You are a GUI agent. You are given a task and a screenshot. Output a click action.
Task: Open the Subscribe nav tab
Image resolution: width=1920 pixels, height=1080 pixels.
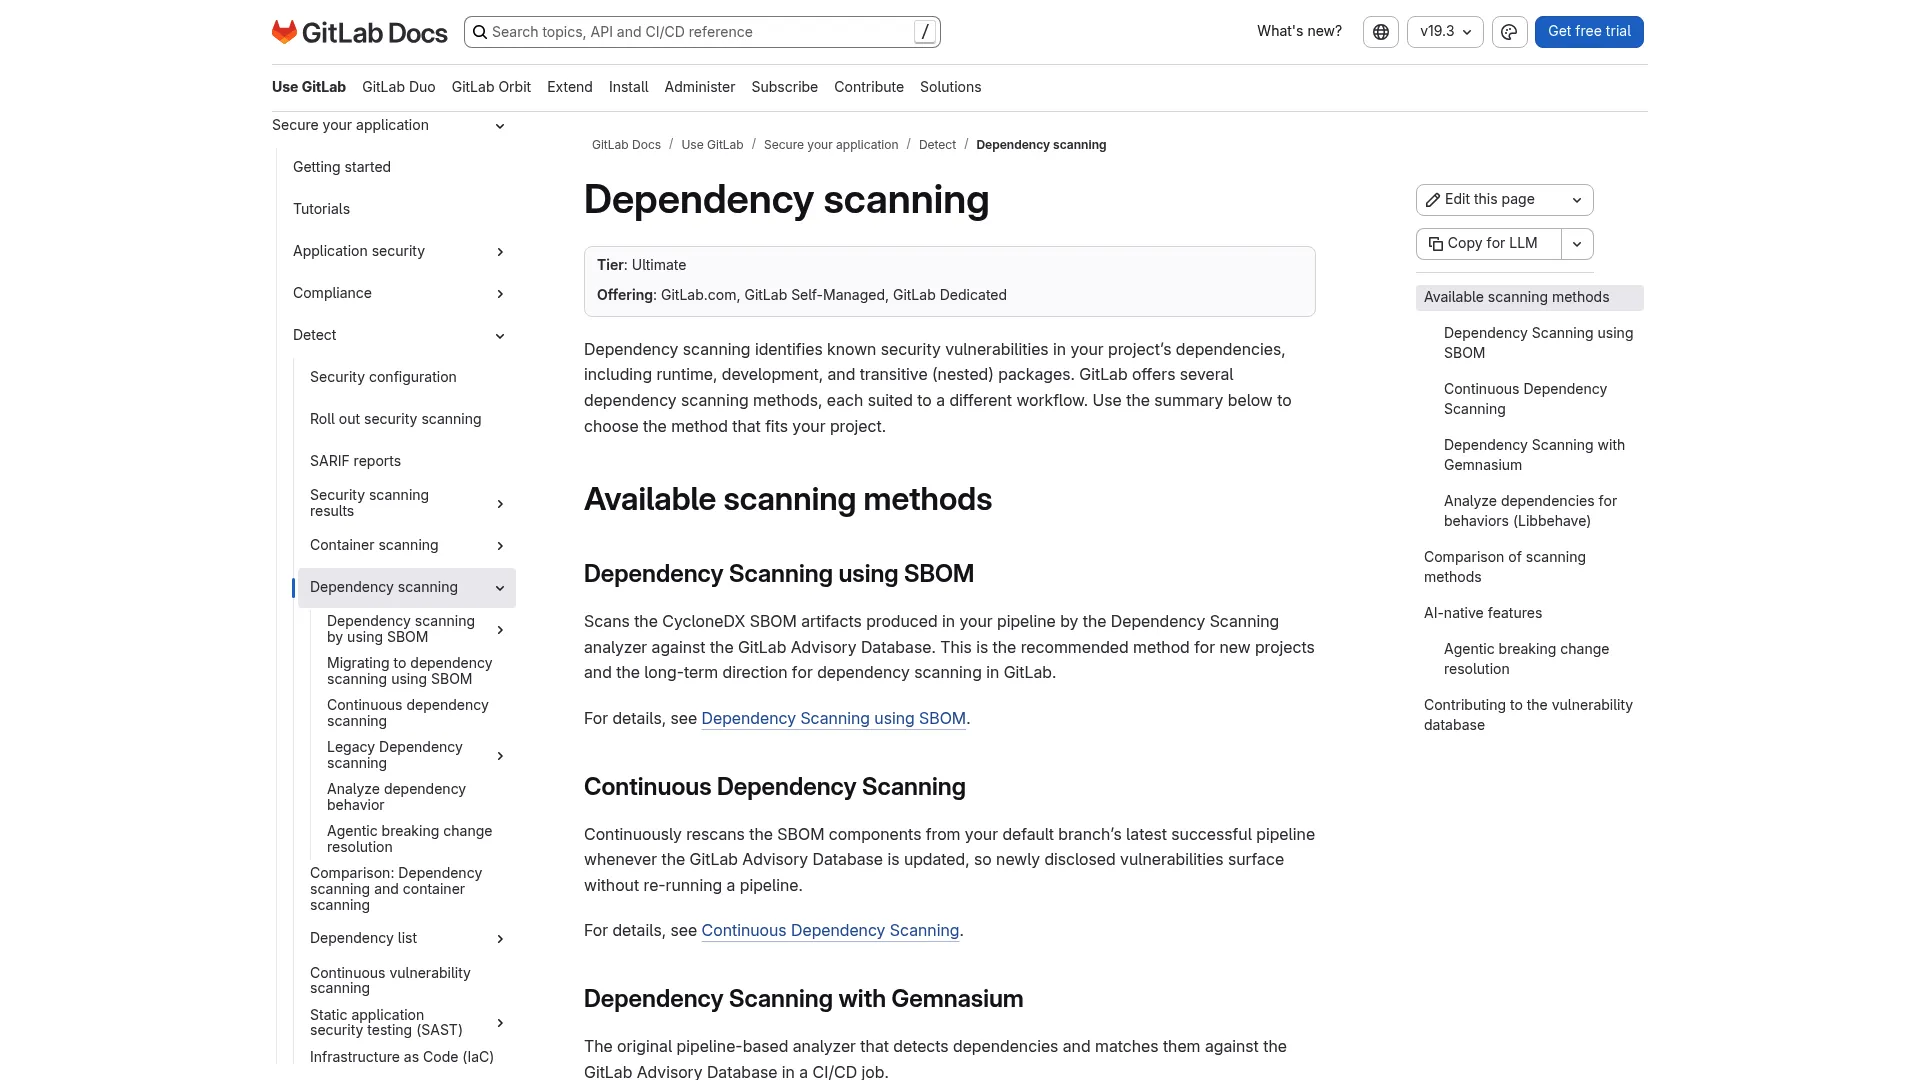785,87
